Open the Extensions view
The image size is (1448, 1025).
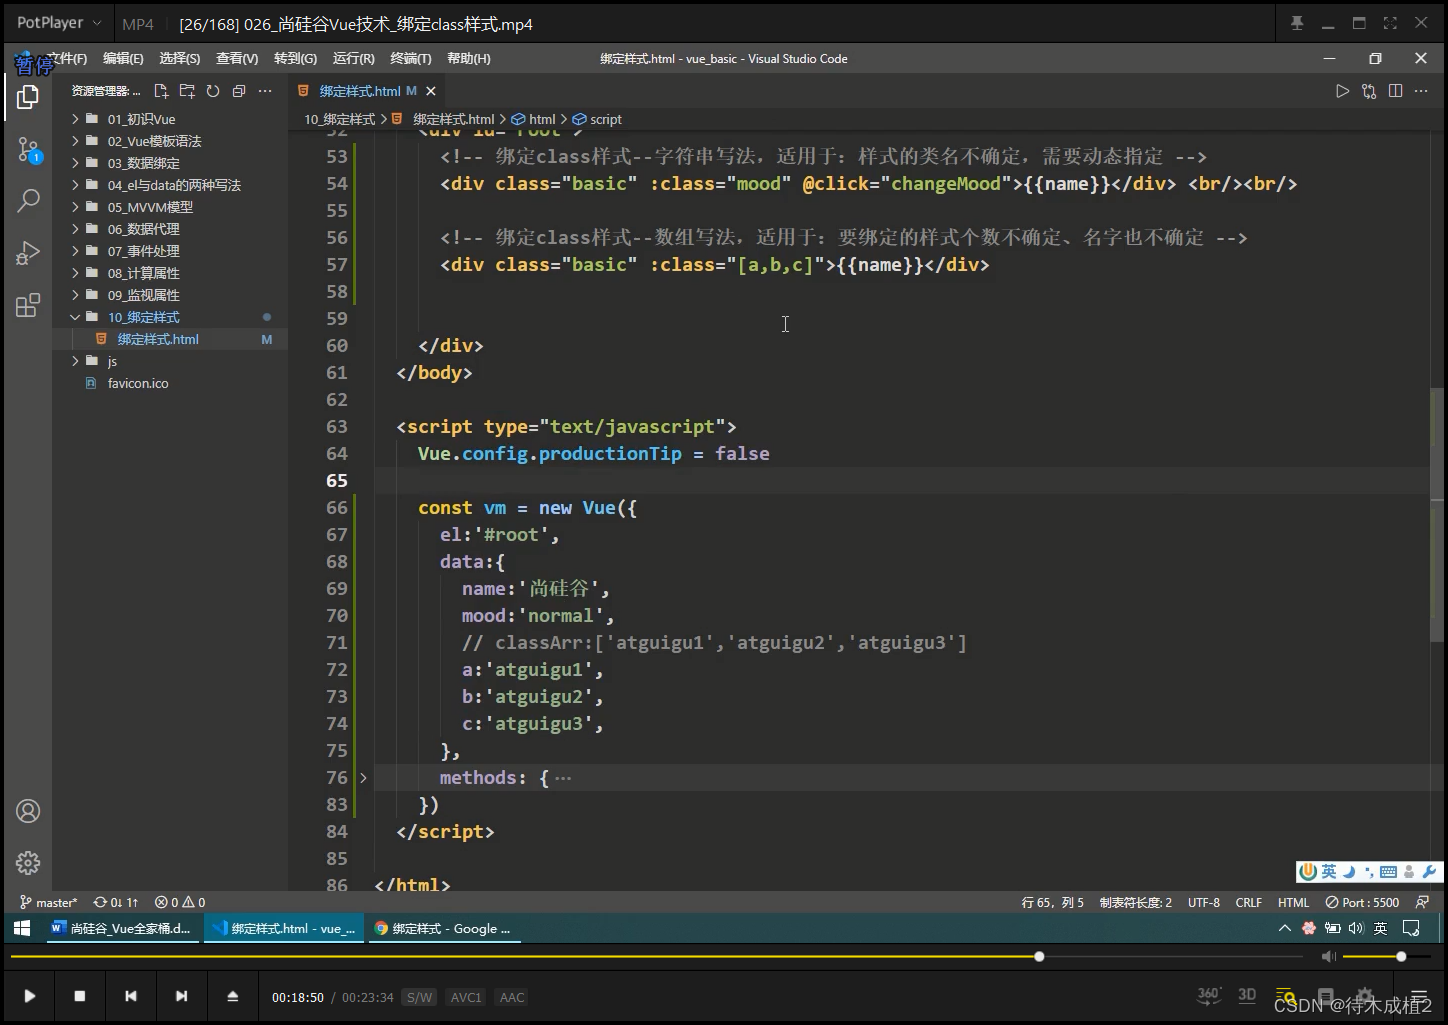(28, 305)
